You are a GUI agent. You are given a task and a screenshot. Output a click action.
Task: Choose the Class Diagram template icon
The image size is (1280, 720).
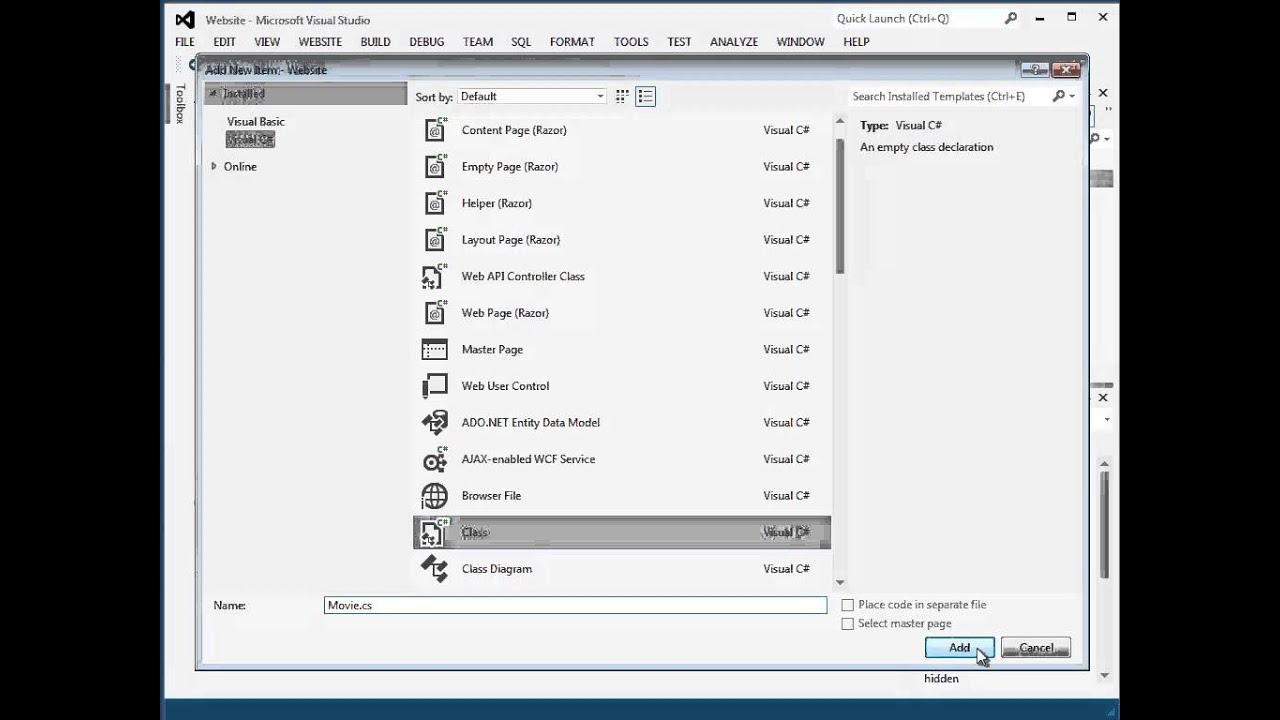tap(435, 568)
